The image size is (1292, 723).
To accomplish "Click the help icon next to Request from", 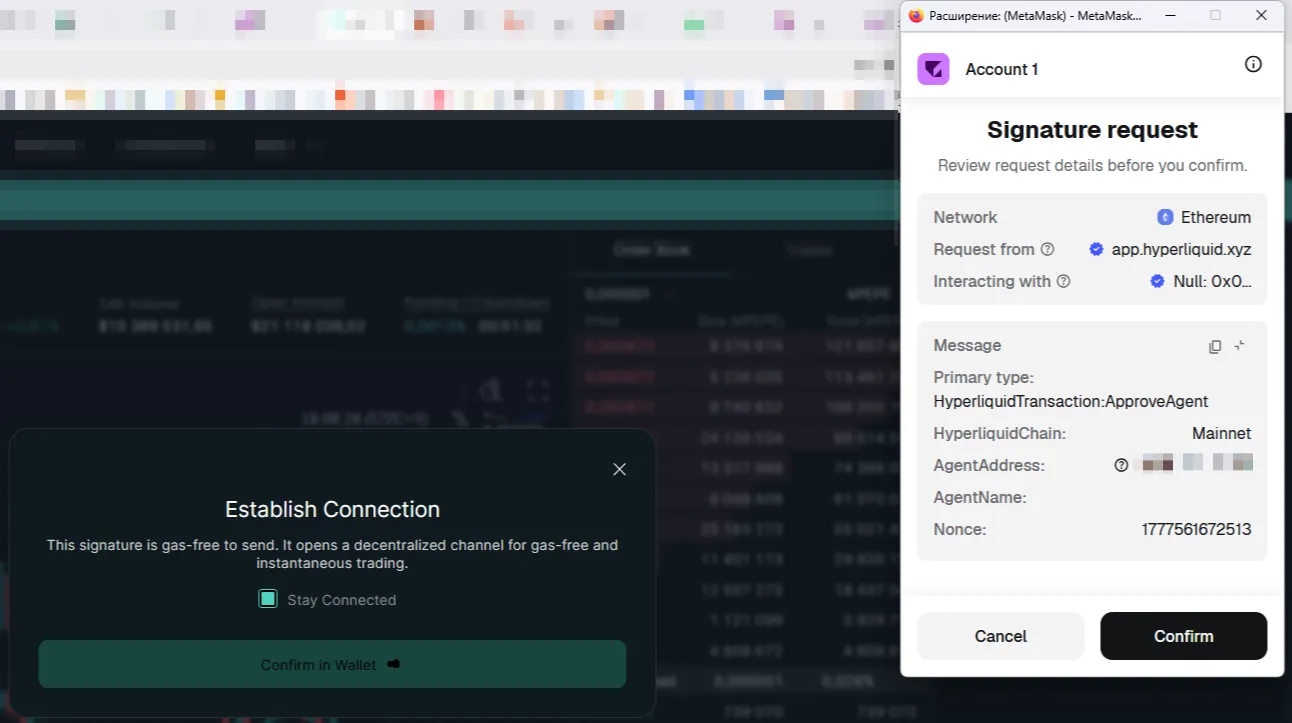I will point(1047,249).
